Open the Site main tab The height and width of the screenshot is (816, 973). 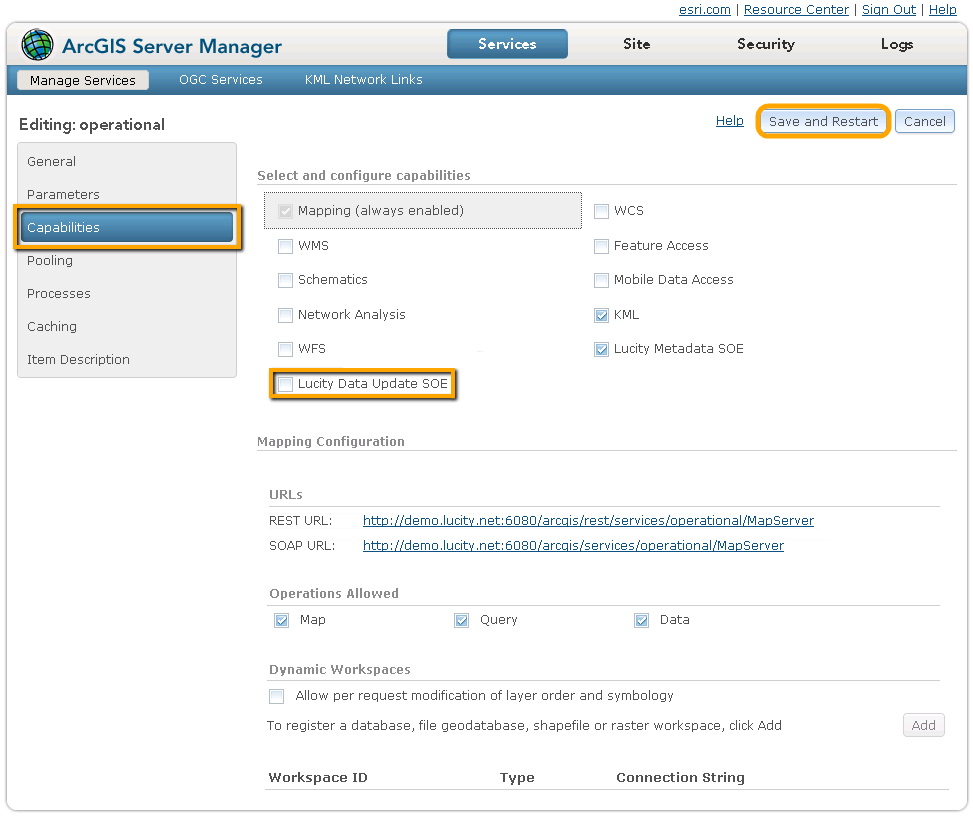pos(637,44)
